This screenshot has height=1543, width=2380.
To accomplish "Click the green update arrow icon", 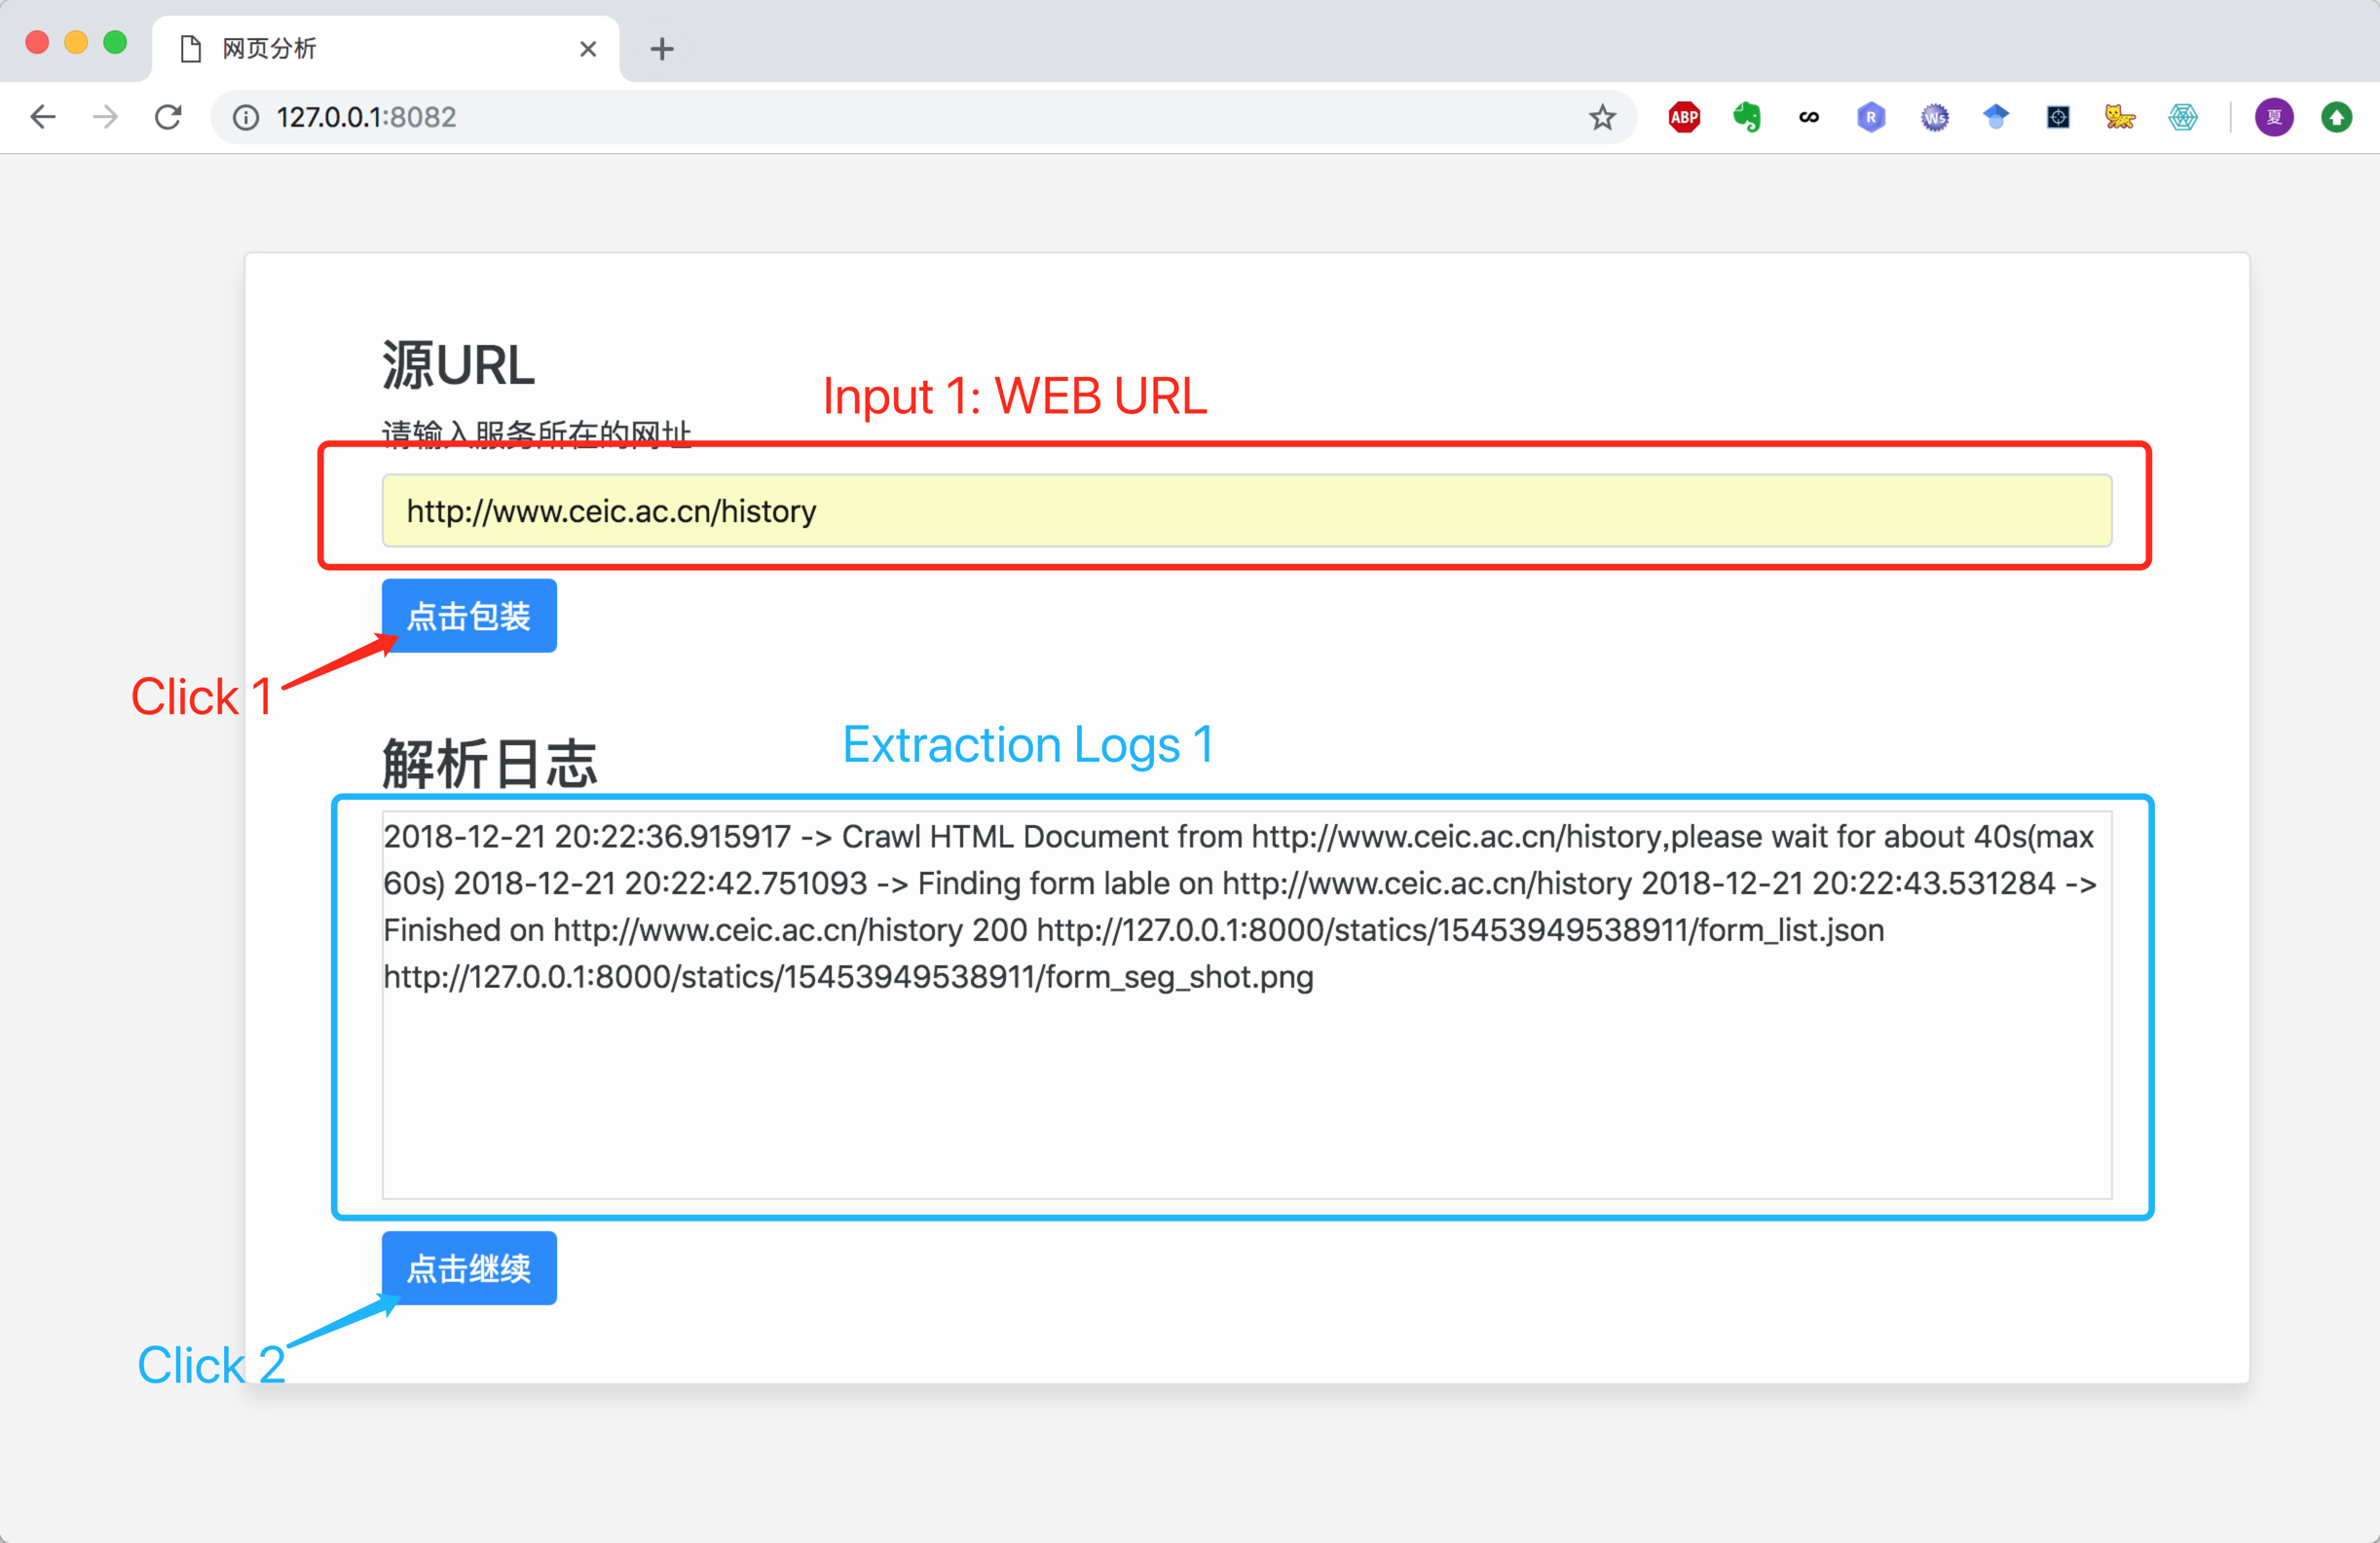I will click(x=2337, y=118).
